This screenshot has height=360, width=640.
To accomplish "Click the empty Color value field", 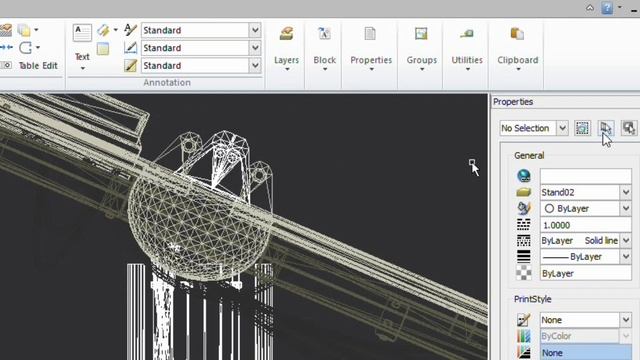I will (x=586, y=176).
